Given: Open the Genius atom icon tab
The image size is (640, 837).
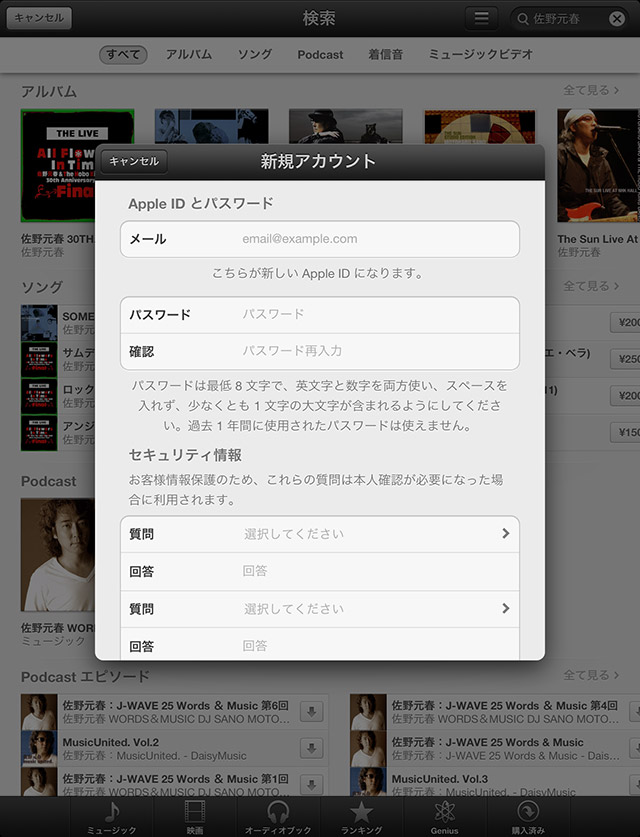Looking at the screenshot, I should click(445, 817).
